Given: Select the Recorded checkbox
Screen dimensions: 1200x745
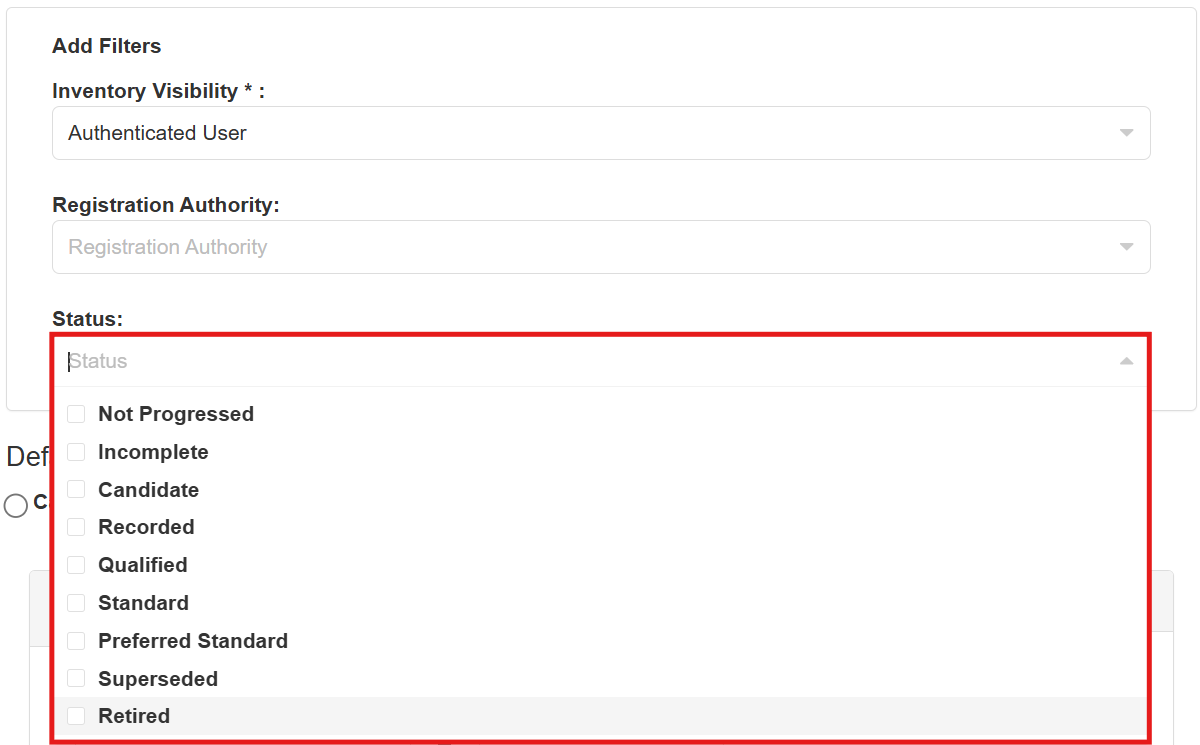Looking at the screenshot, I should coord(76,527).
